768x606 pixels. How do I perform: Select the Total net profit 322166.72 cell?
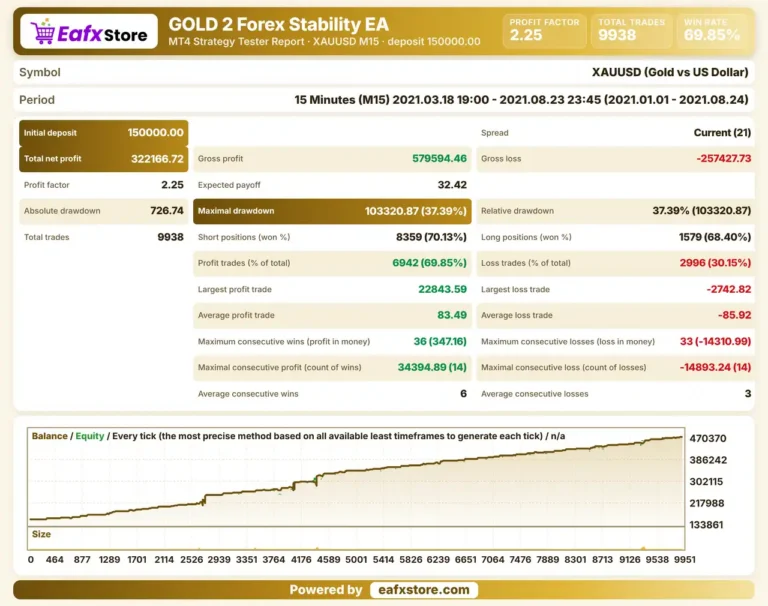click(x=103, y=159)
